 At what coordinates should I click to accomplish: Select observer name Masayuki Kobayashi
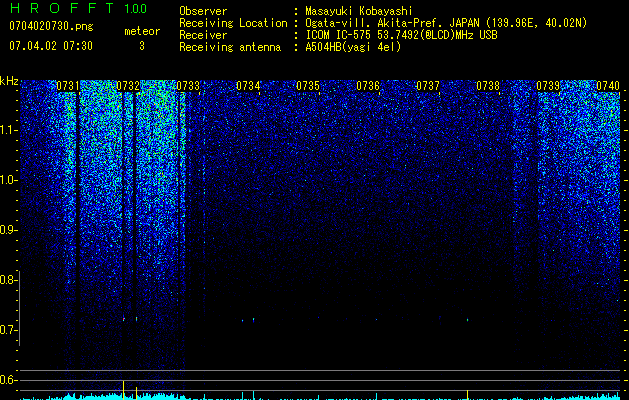[359, 11]
